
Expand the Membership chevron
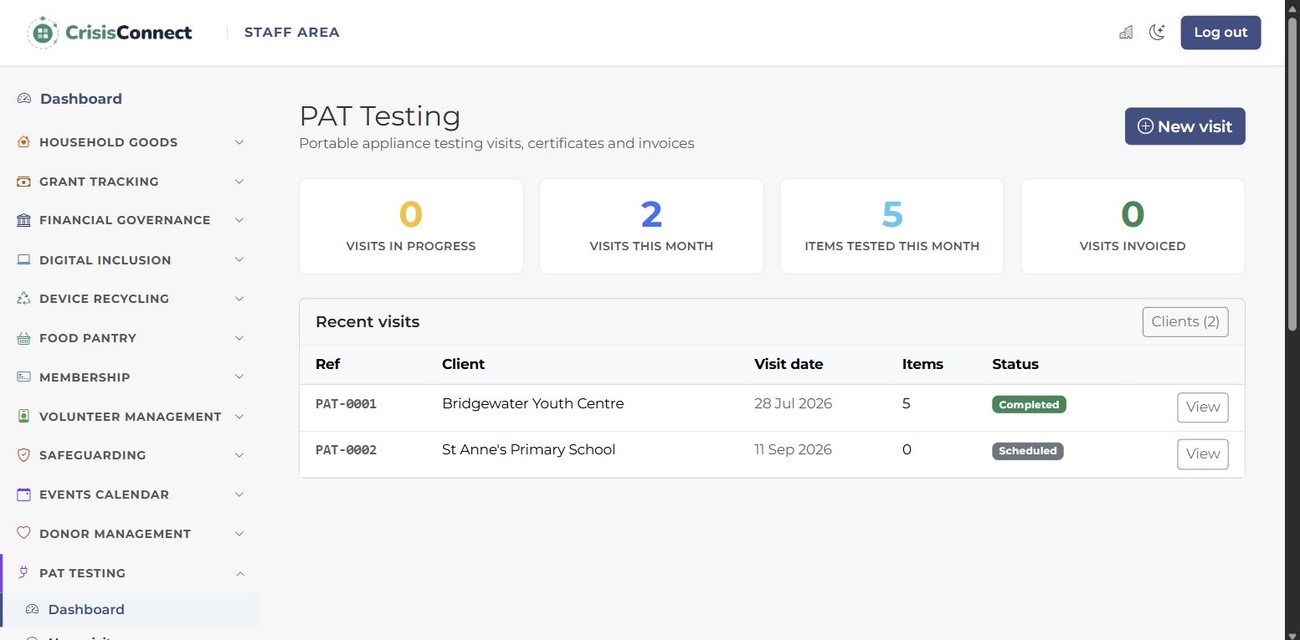(239, 377)
